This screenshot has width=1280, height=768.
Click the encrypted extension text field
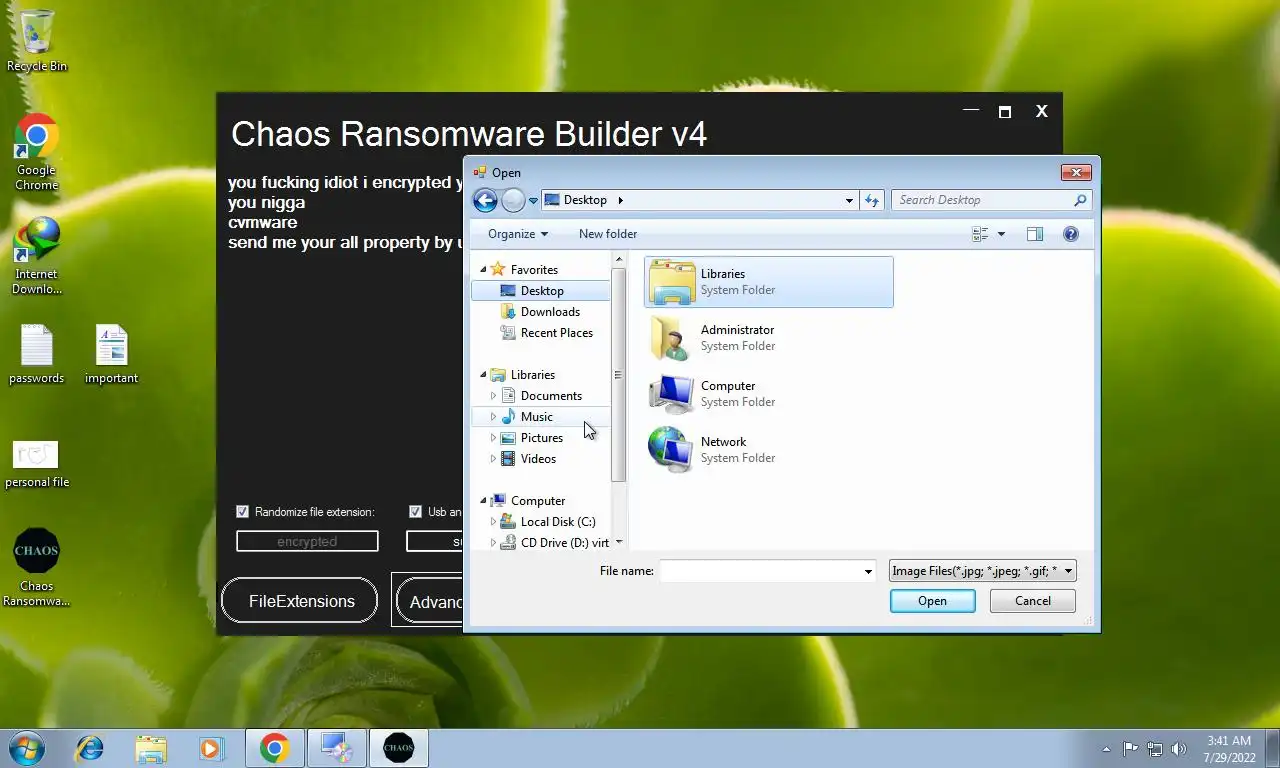[x=307, y=541]
